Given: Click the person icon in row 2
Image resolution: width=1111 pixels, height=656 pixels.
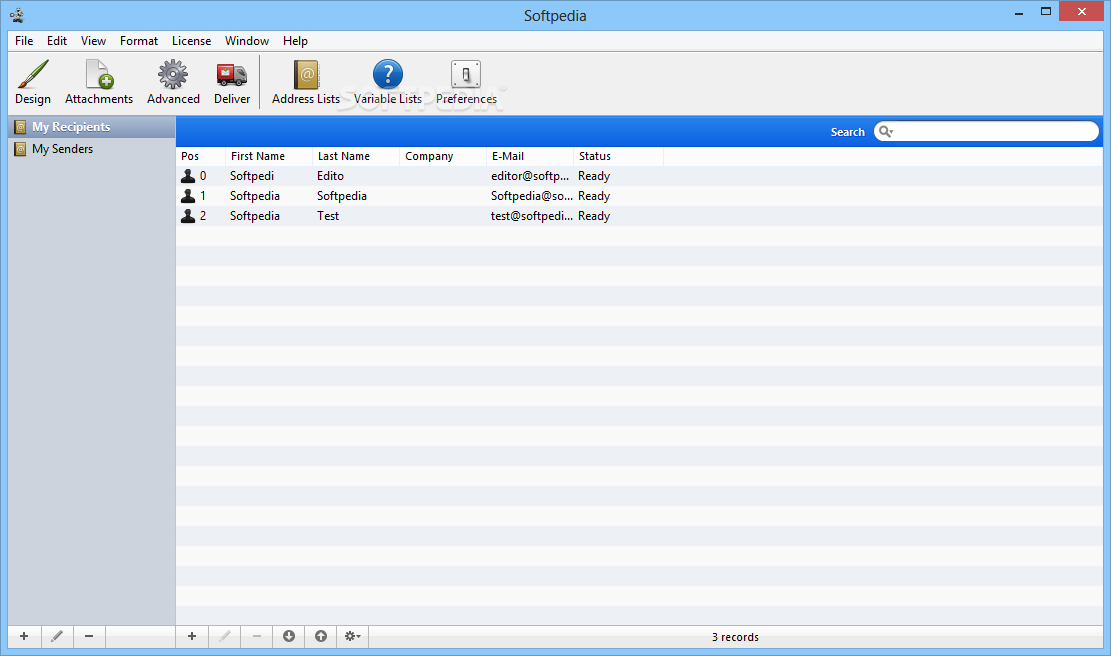Looking at the screenshot, I should [x=188, y=215].
